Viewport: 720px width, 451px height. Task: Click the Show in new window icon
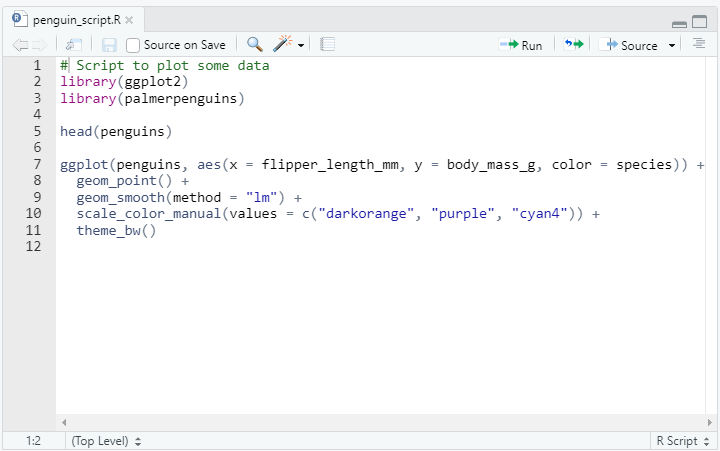74,45
